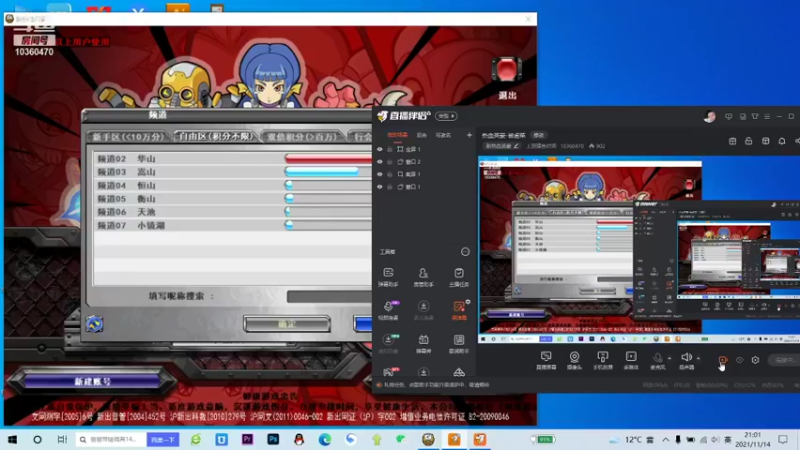
Task: Open Photoshop from the taskbar
Action: (273, 439)
